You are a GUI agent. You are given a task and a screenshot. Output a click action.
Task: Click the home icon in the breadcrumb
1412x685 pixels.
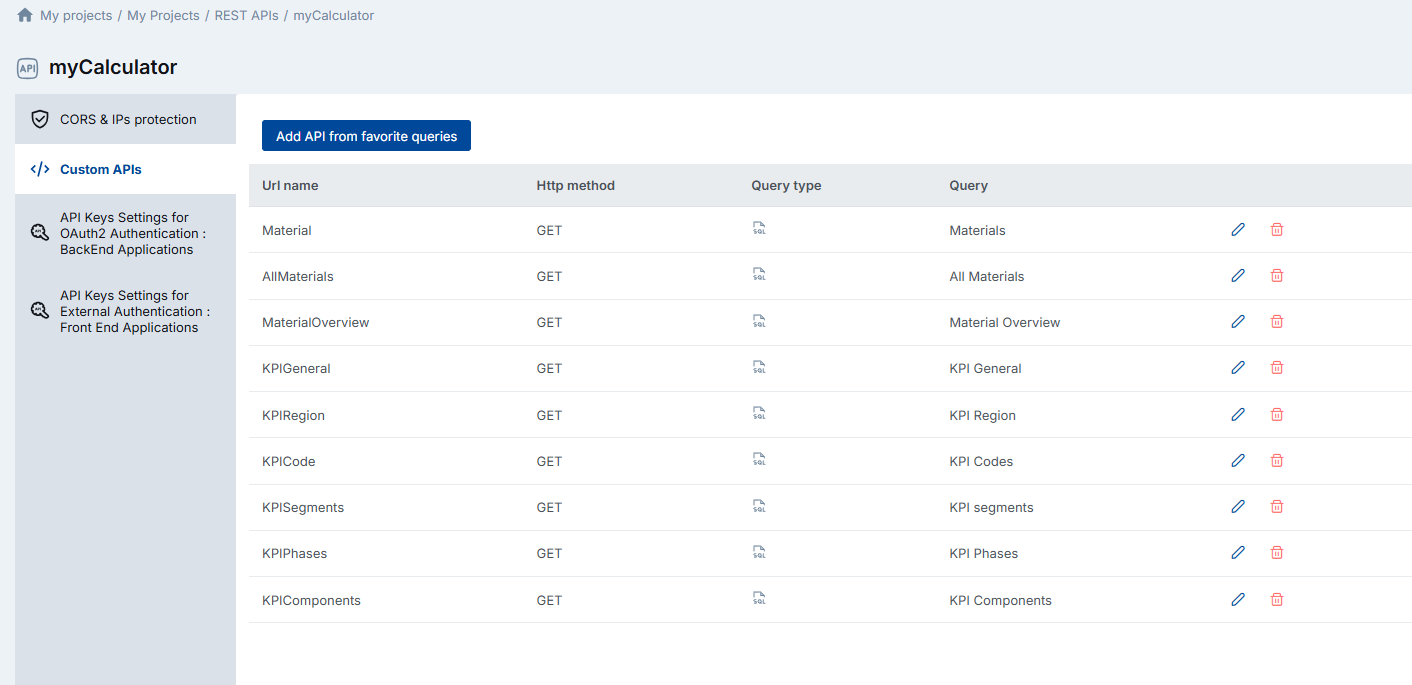(22, 15)
